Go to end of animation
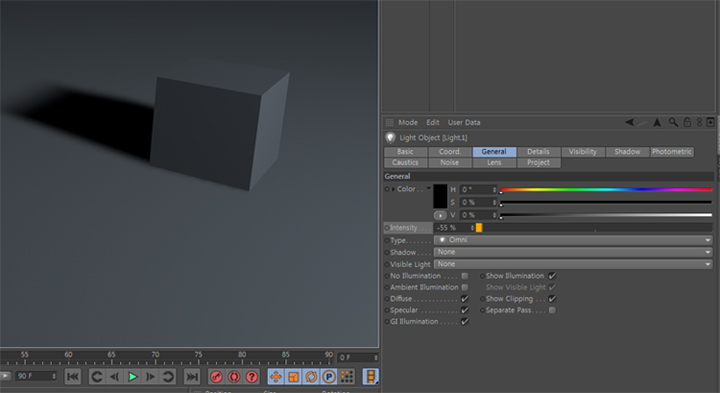This screenshot has width=720, height=393. click(x=191, y=377)
